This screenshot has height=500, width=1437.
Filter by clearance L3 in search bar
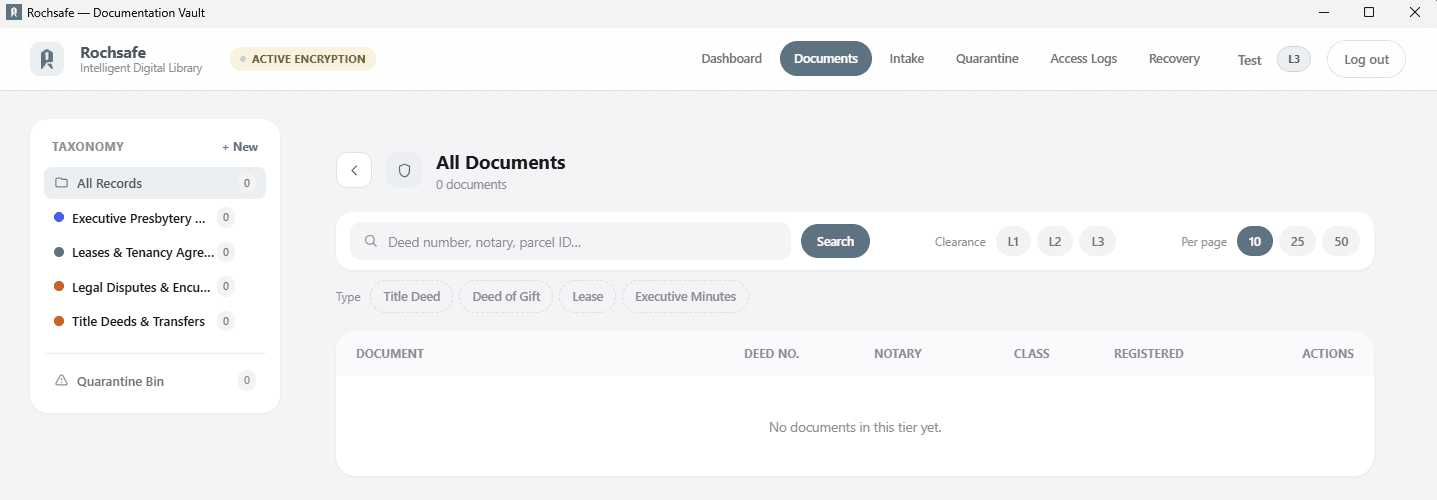(1097, 241)
